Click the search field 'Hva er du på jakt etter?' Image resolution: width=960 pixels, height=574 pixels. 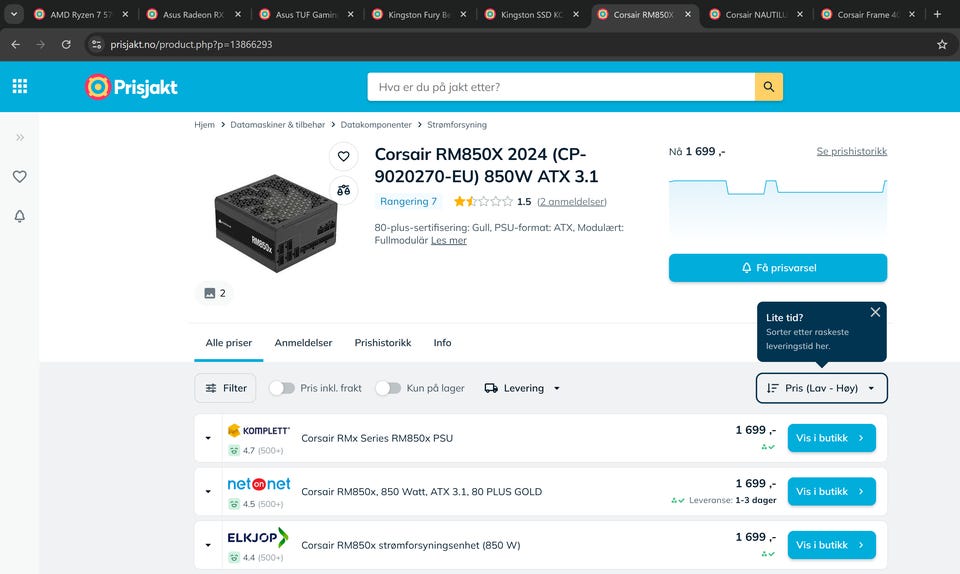pyautogui.click(x=561, y=87)
